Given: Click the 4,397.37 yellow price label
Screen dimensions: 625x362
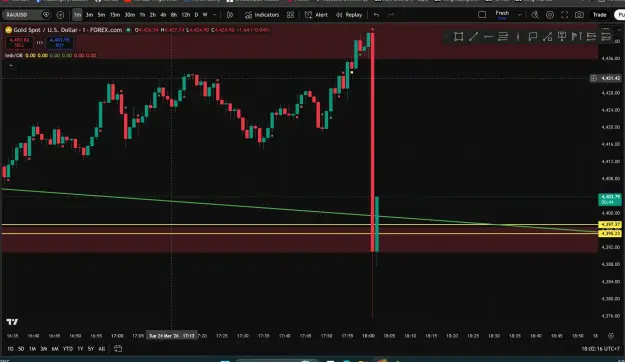Looking at the screenshot, I should 610,224.
